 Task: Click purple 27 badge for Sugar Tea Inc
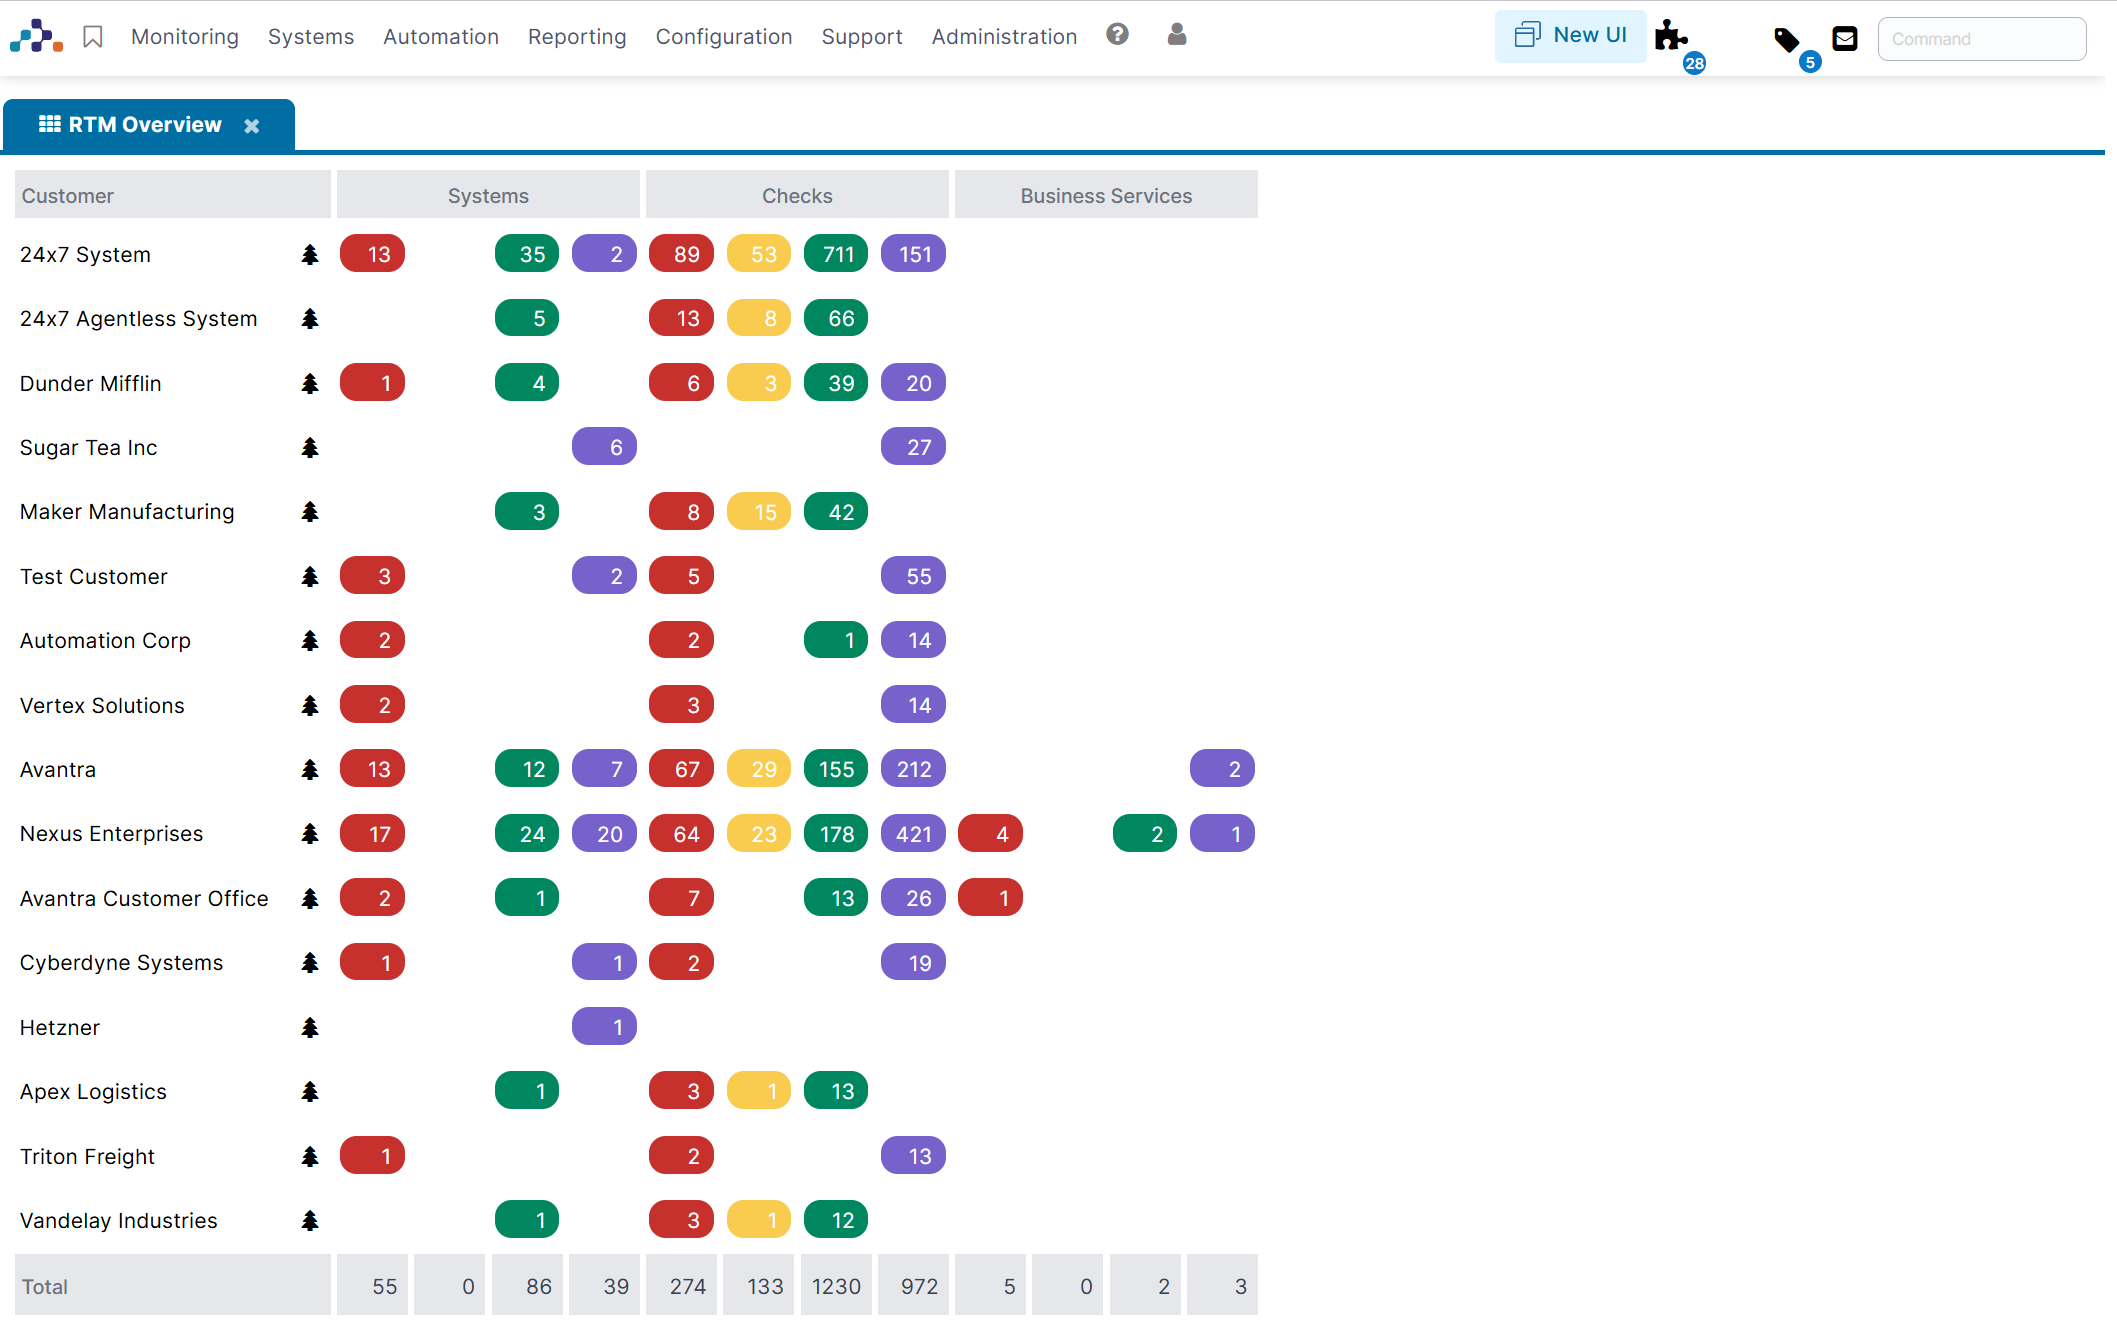(x=913, y=447)
